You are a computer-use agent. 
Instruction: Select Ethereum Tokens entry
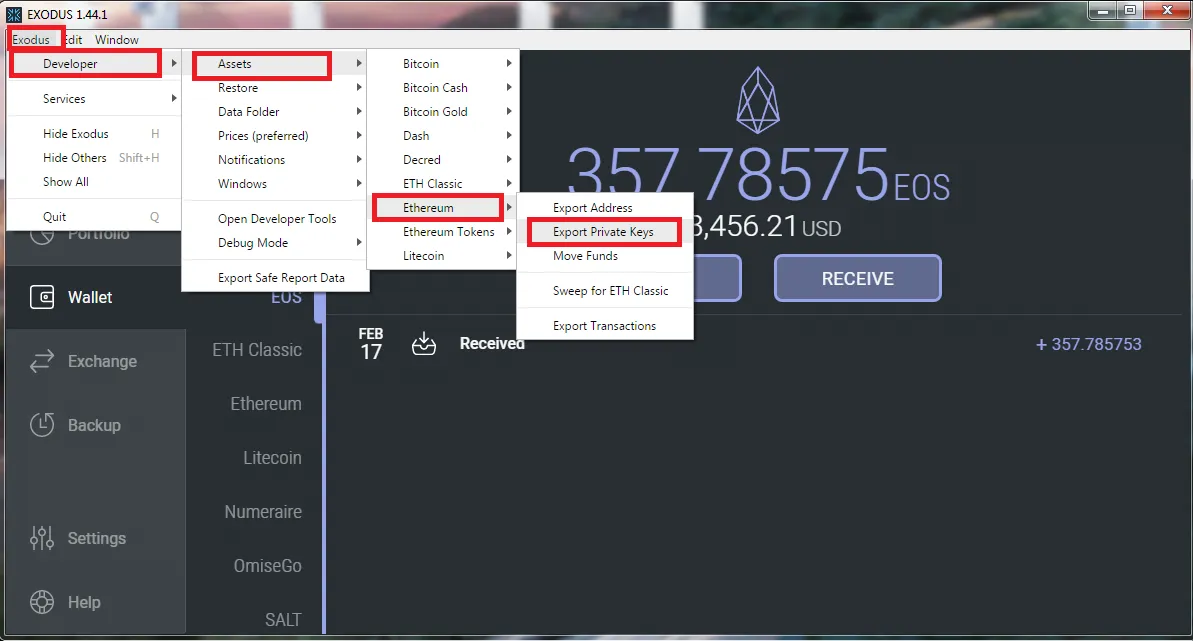click(443, 232)
